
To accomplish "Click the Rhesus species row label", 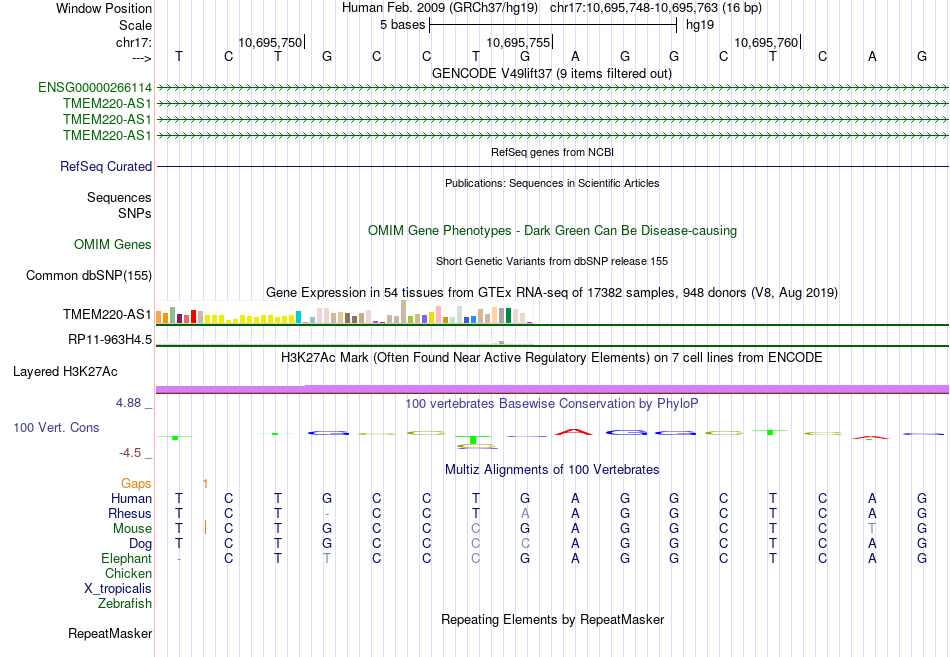I will point(130,513).
